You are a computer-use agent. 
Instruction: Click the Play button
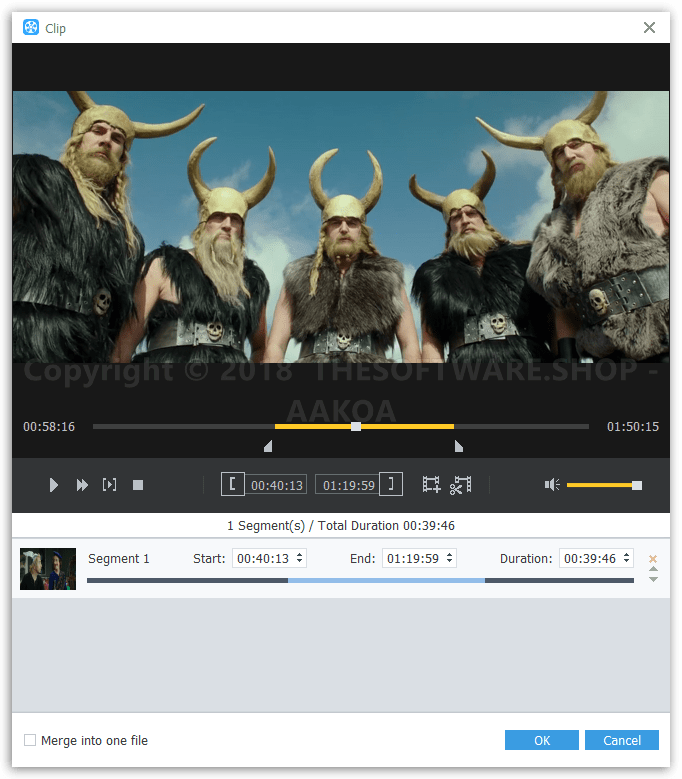tap(54, 485)
